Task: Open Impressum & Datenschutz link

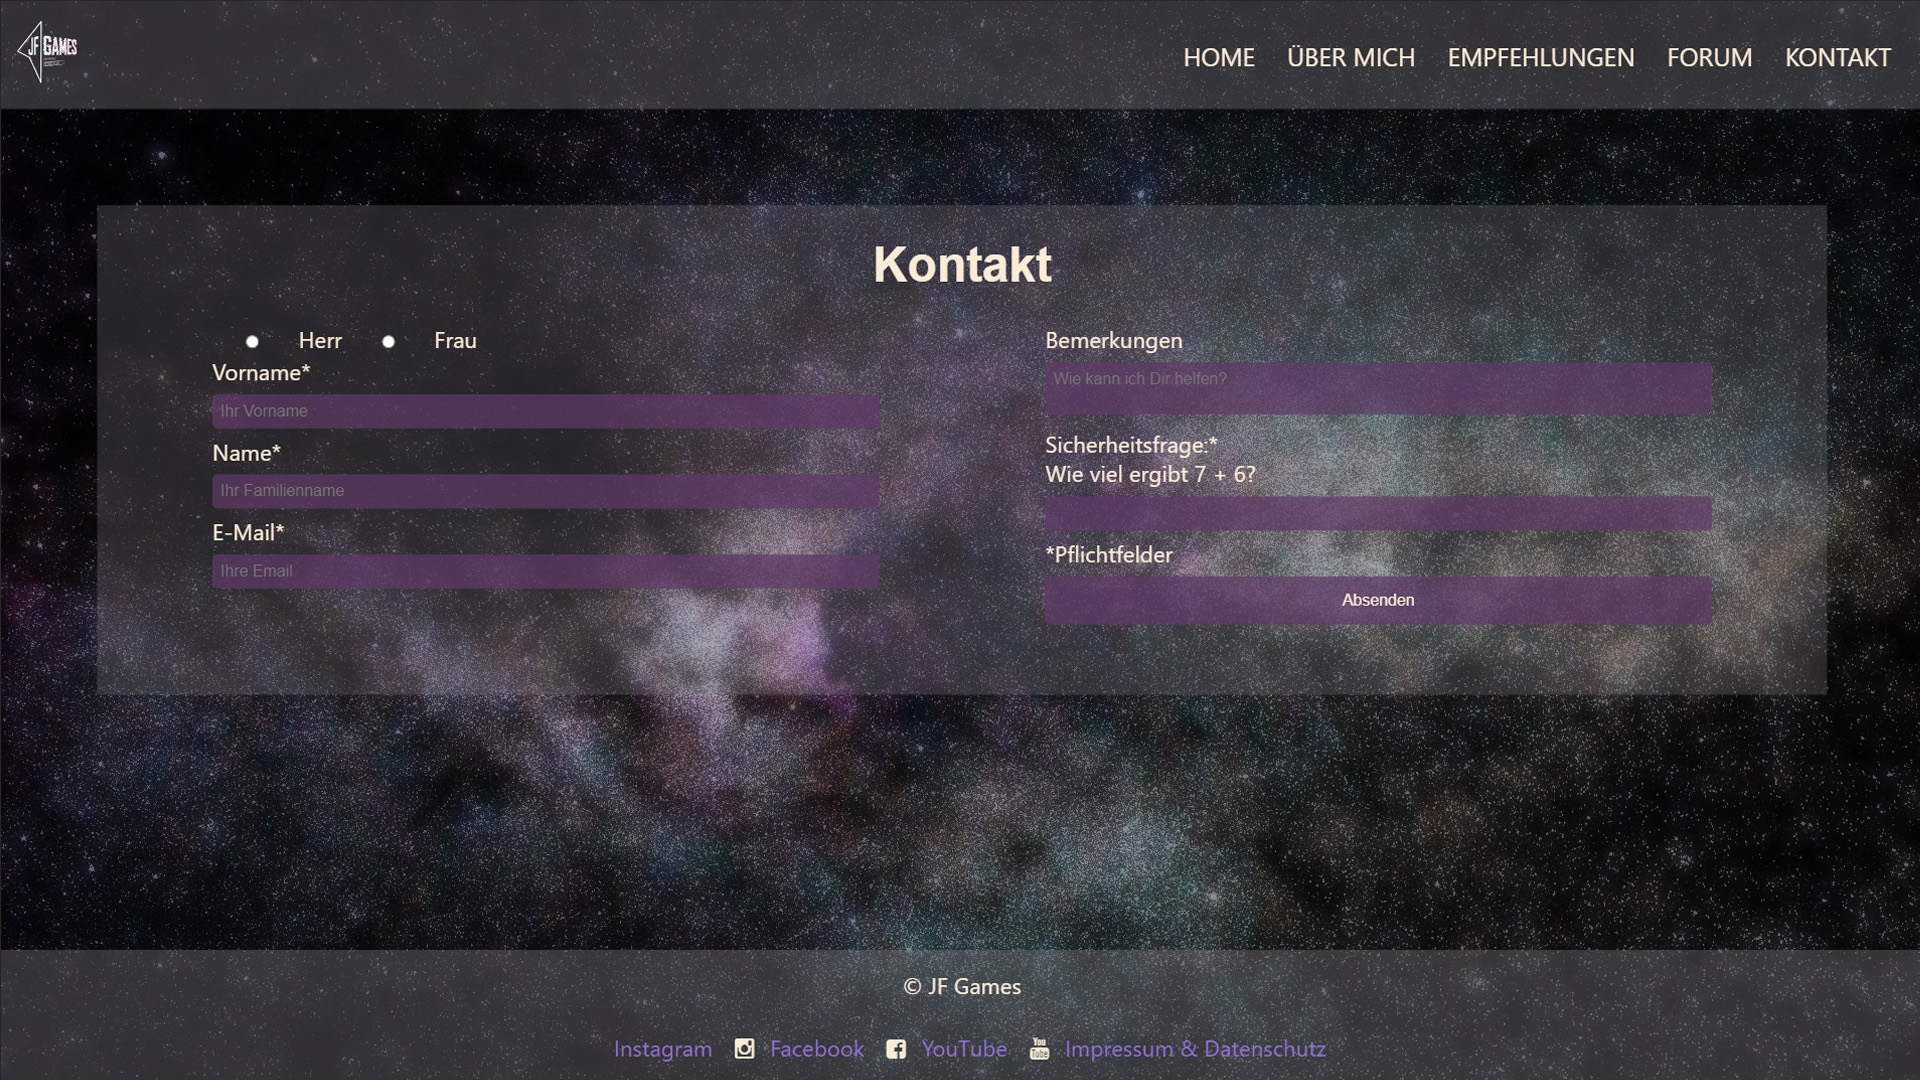Action: tap(1195, 1049)
